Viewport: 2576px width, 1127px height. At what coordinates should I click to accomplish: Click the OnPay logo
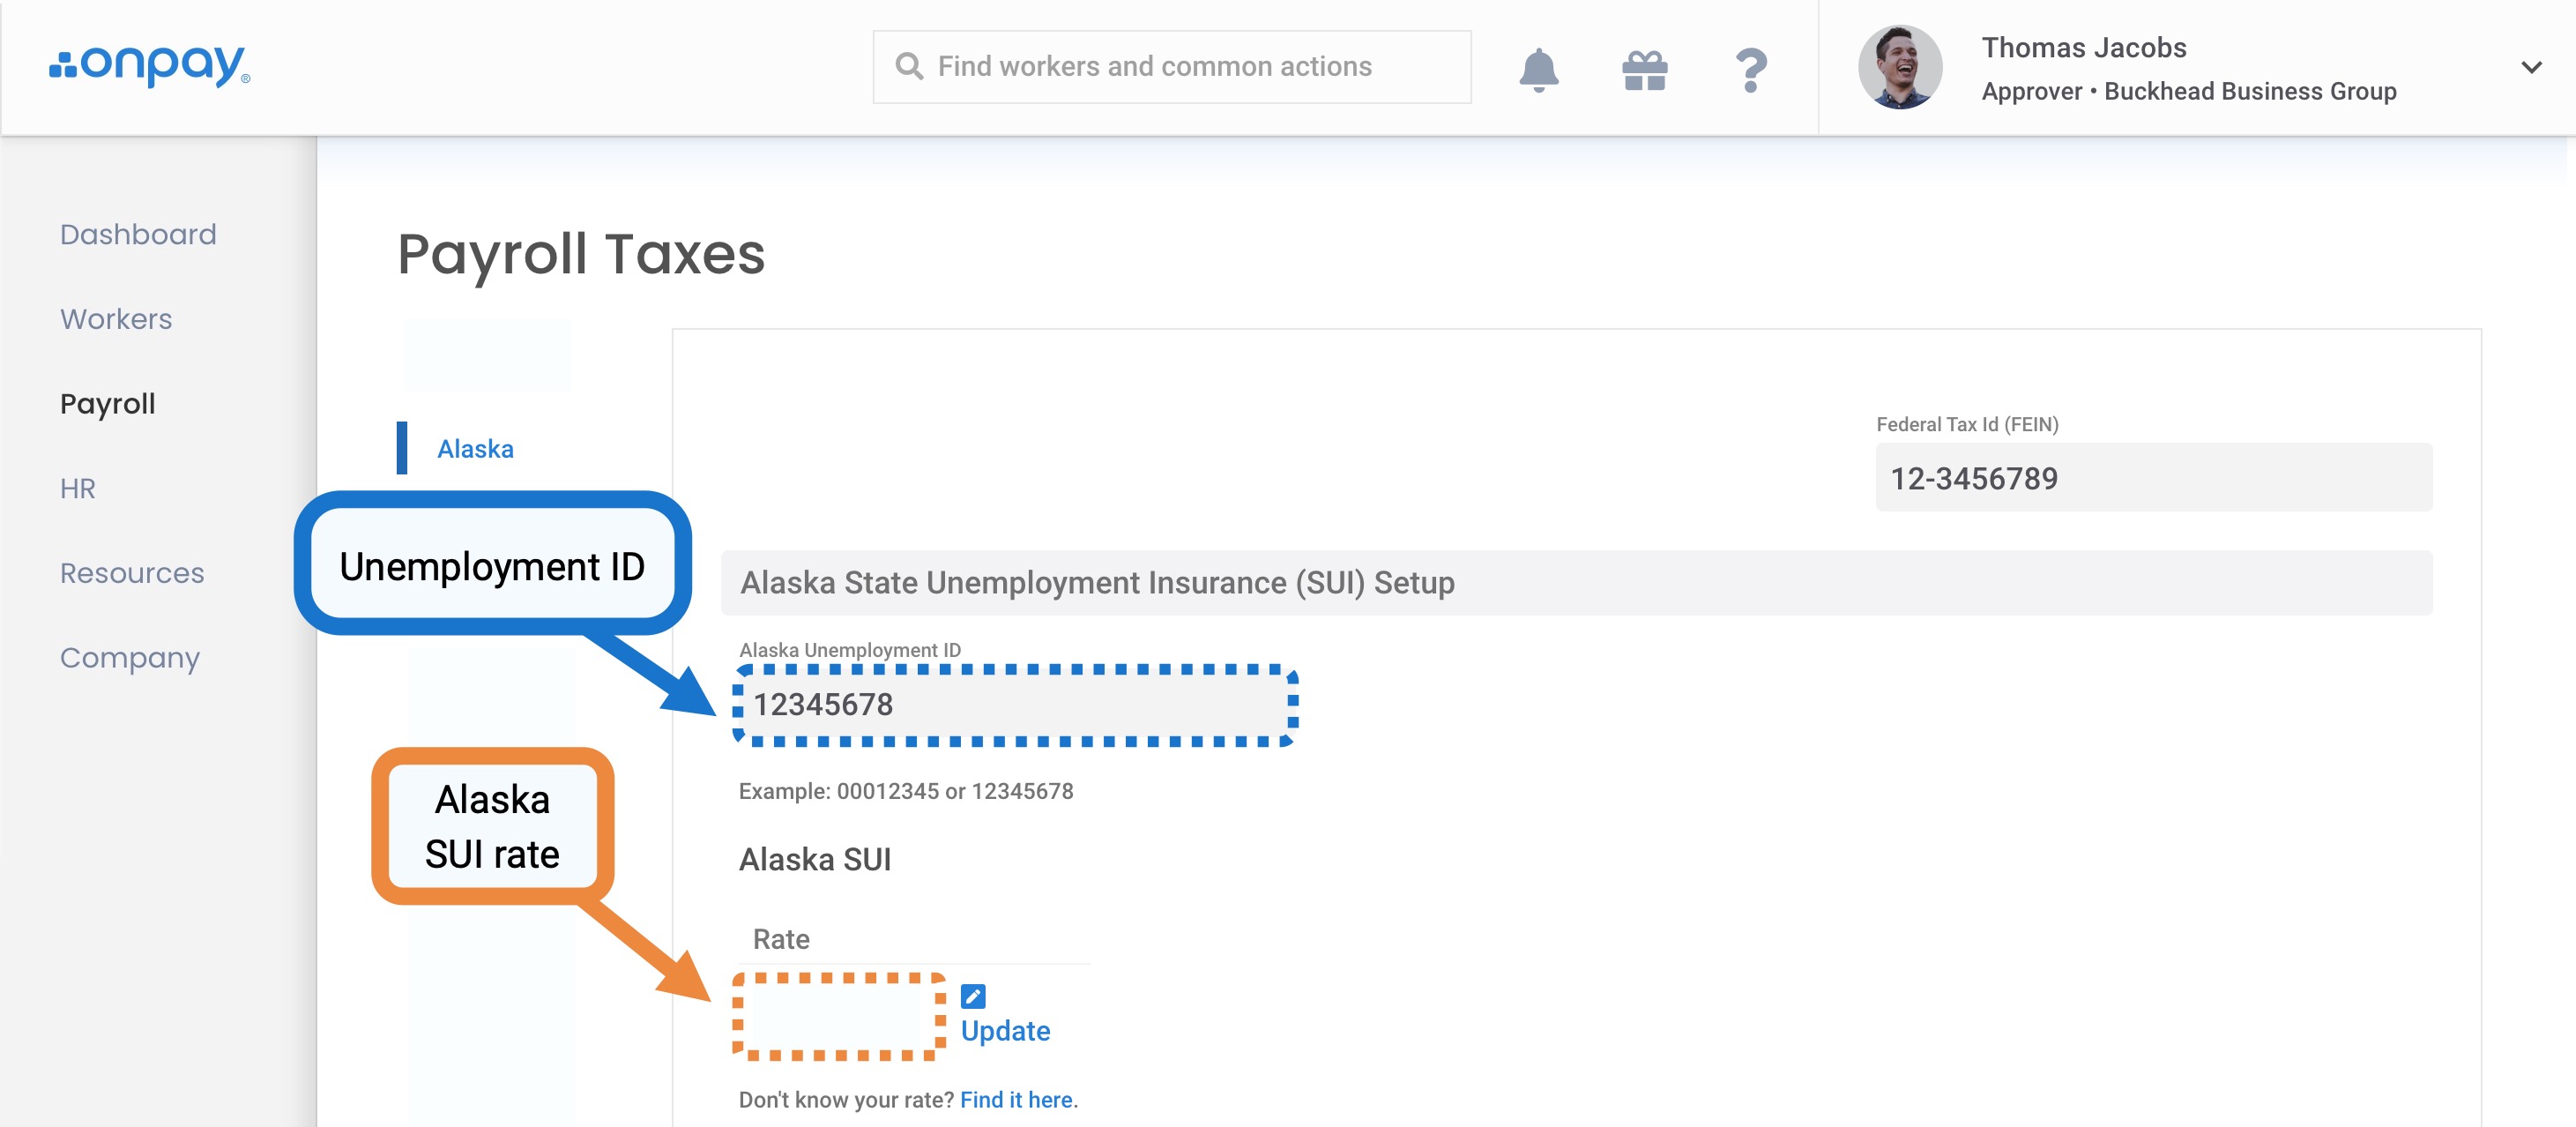pyautogui.click(x=150, y=66)
